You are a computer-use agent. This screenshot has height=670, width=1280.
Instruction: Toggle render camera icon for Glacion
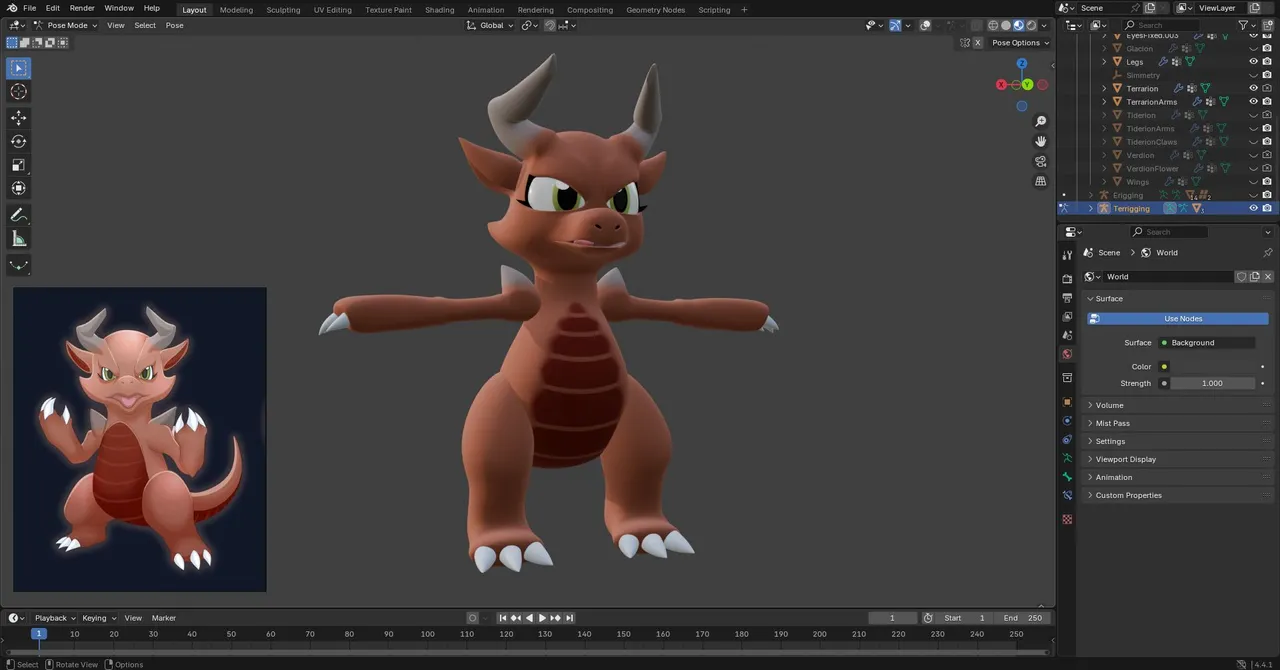point(1267,48)
